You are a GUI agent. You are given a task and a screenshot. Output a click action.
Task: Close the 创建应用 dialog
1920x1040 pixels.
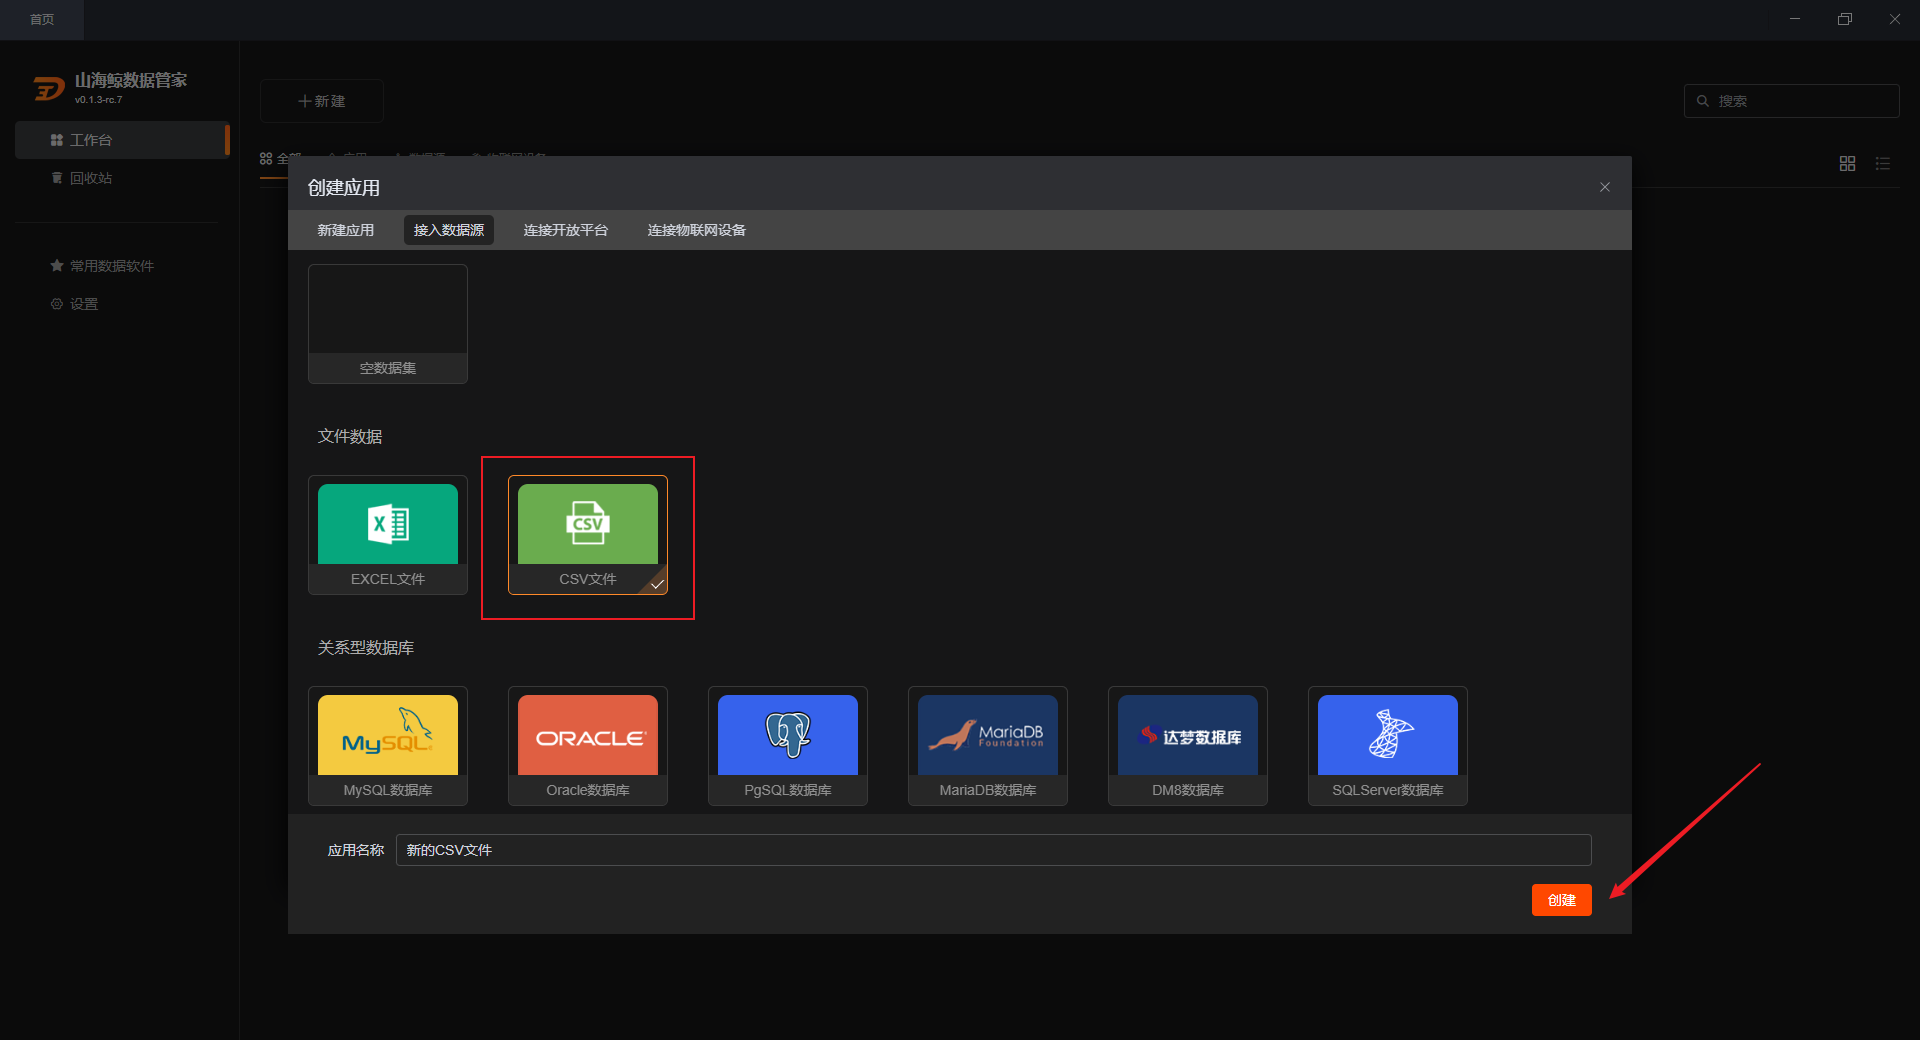coord(1605,187)
